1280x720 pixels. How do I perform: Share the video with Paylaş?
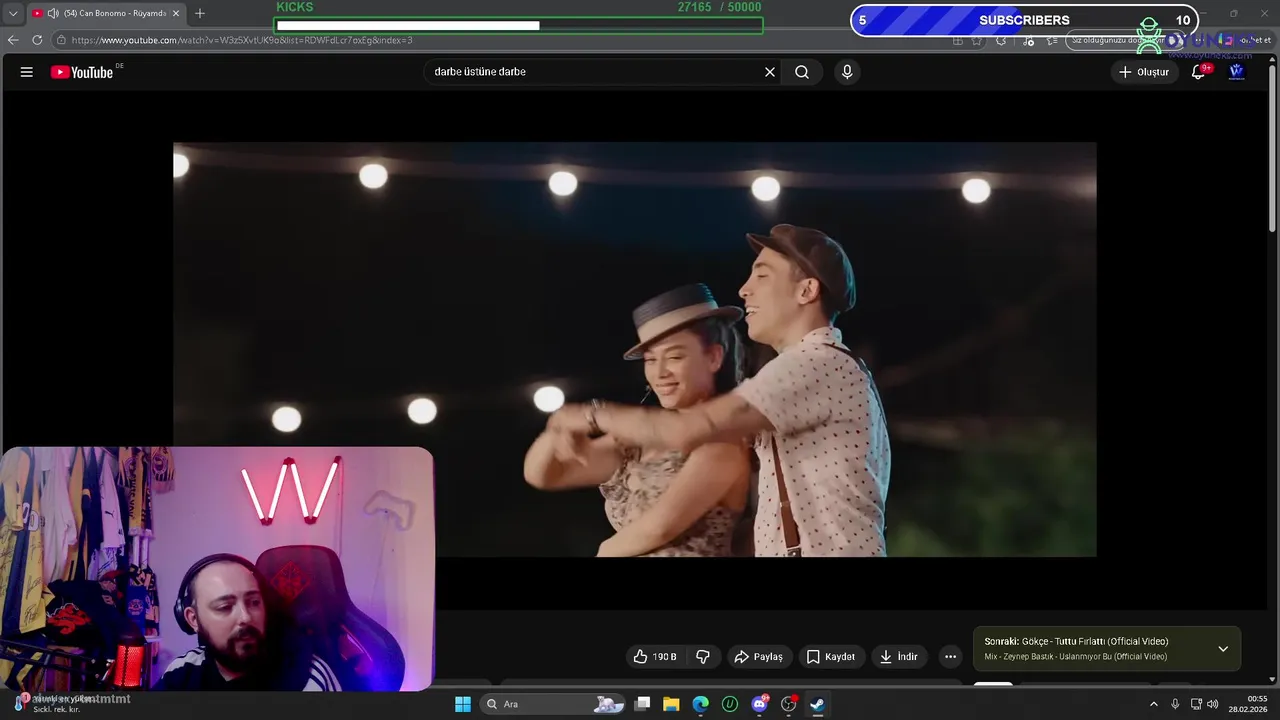tap(758, 657)
